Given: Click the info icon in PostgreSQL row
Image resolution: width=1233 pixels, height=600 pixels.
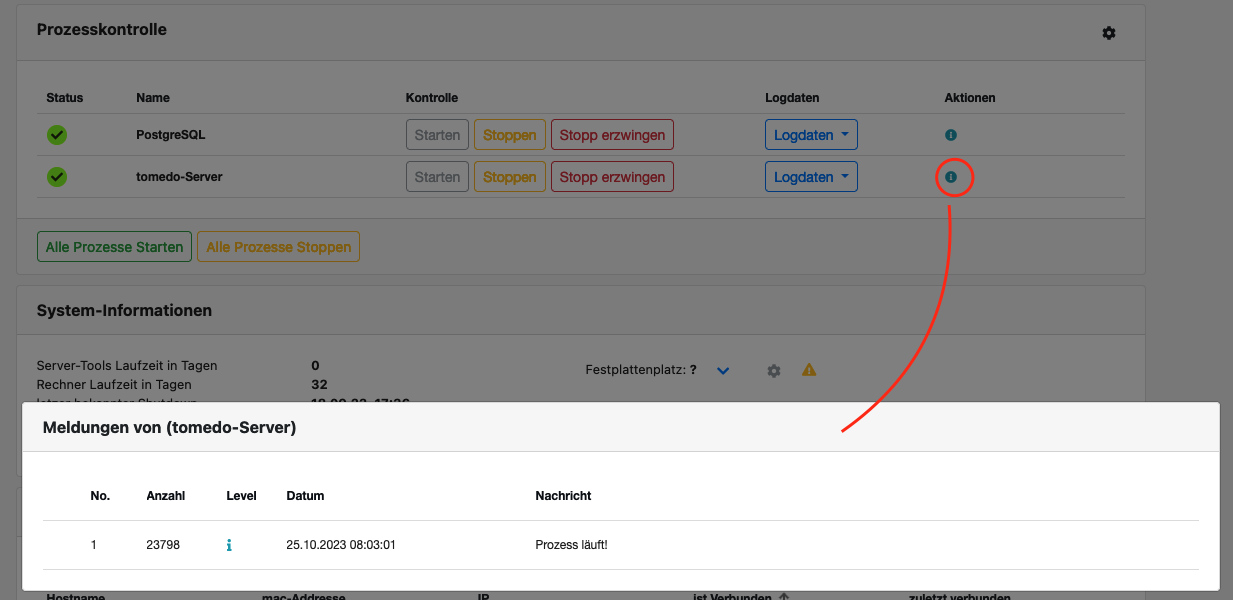Looking at the screenshot, I should [x=951, y=134].
